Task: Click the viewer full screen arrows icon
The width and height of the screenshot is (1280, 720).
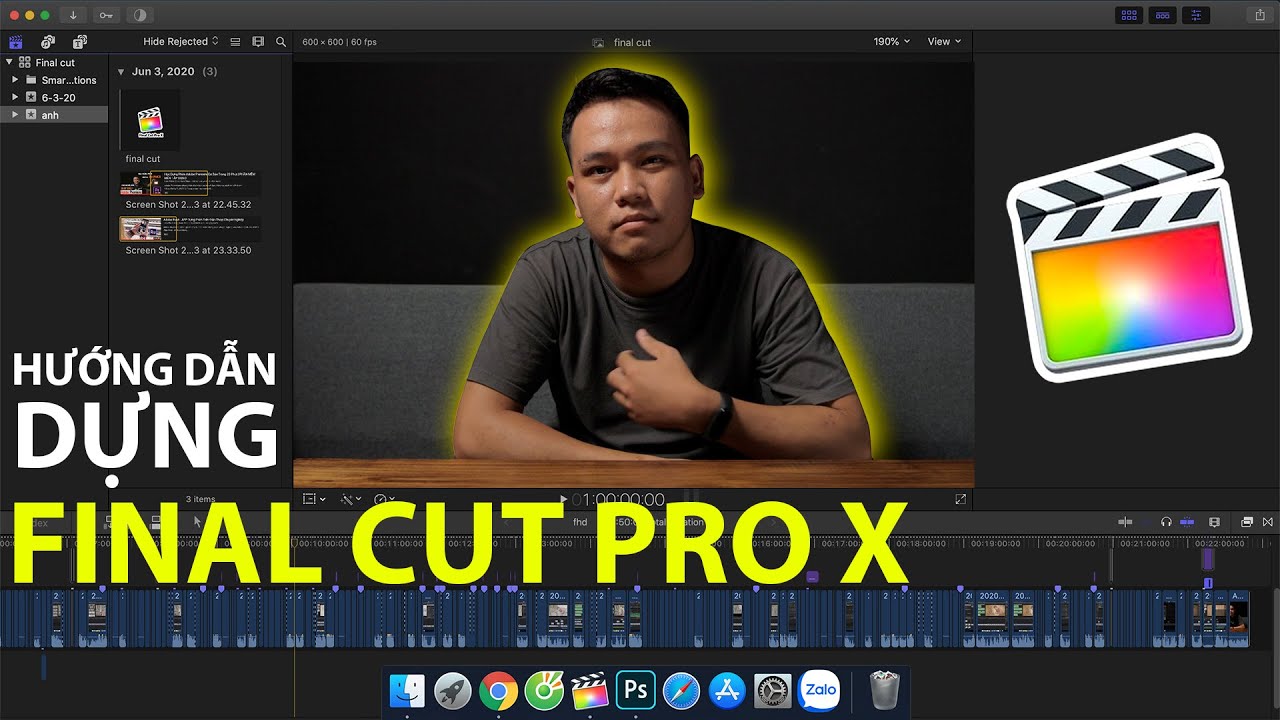Action: tap(961, 499)
